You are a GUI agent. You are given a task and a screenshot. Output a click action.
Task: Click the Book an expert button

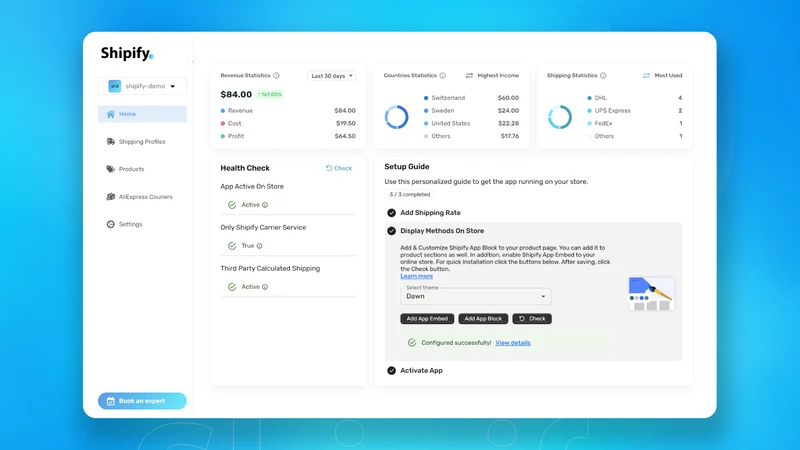[142, 401]
